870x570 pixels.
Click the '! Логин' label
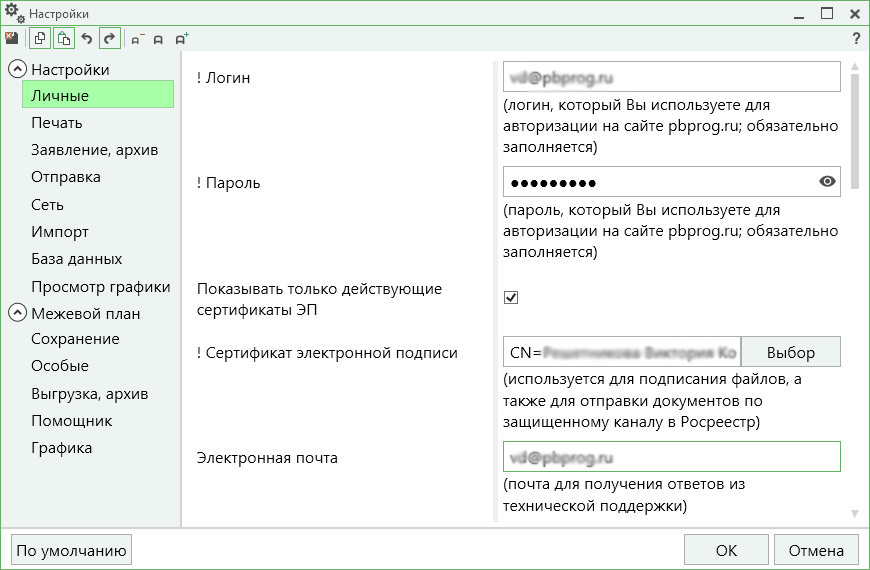223,78
